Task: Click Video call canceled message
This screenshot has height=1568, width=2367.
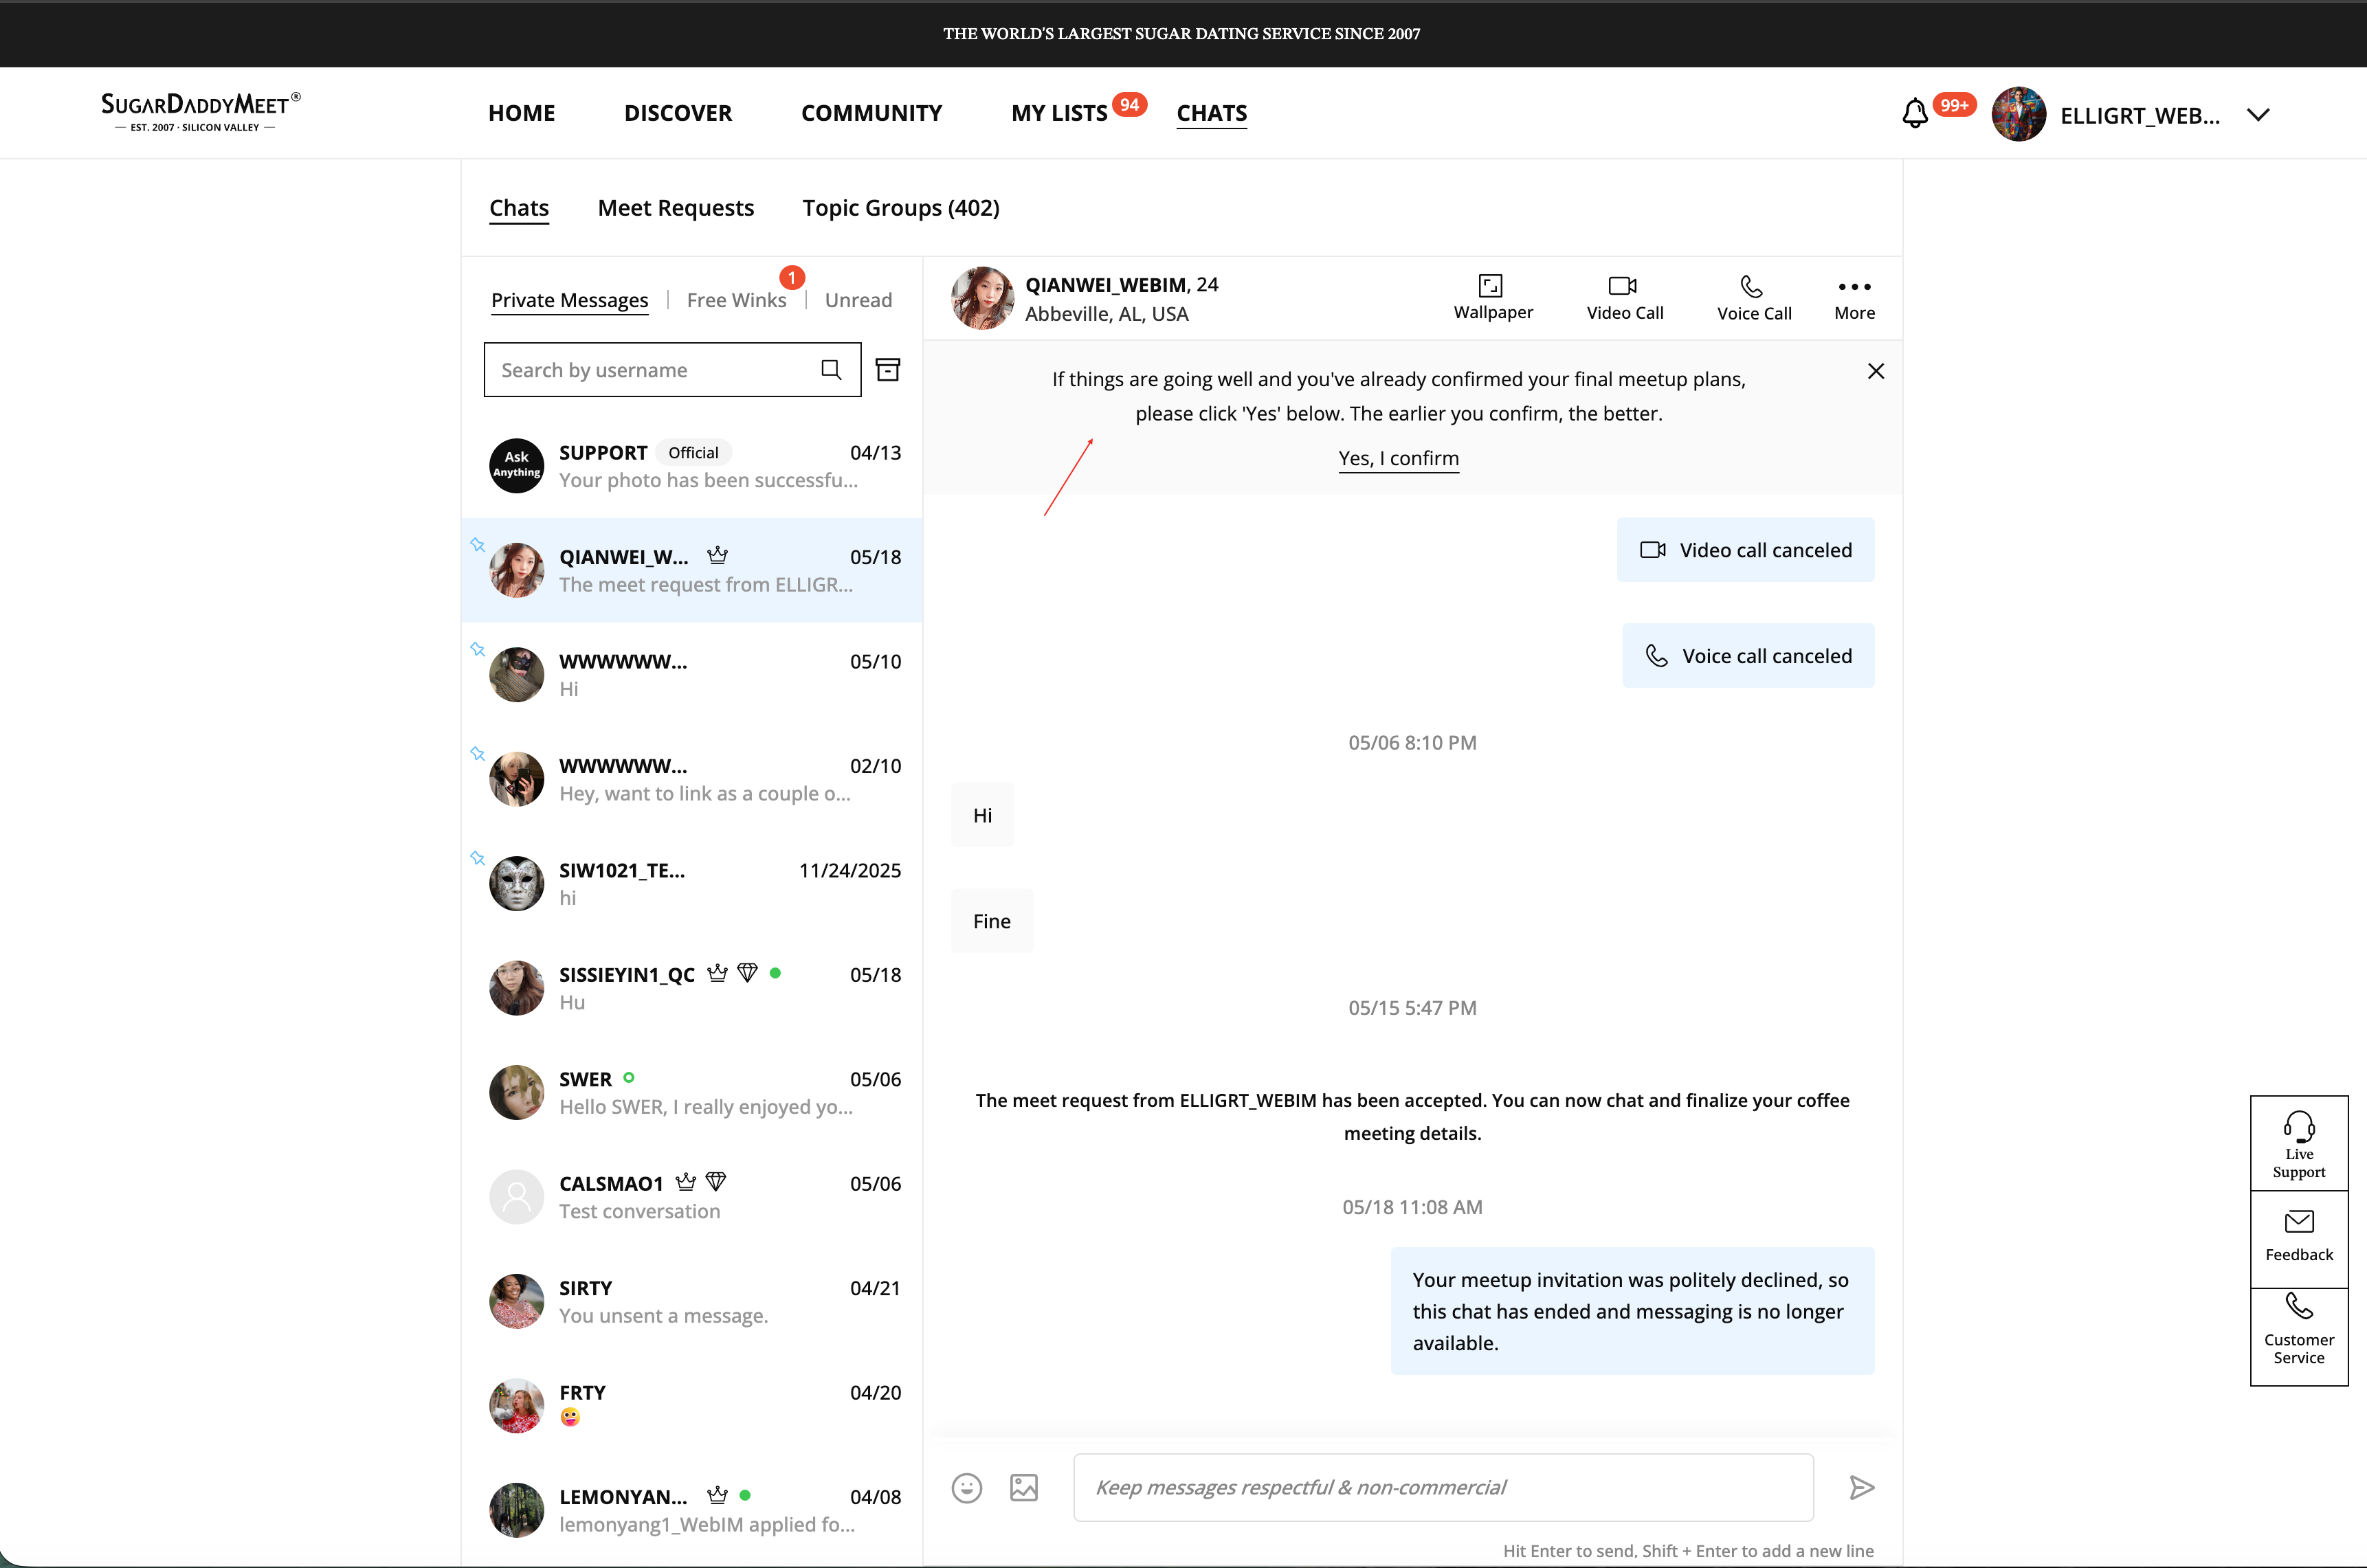Action: coord(1746,550)
